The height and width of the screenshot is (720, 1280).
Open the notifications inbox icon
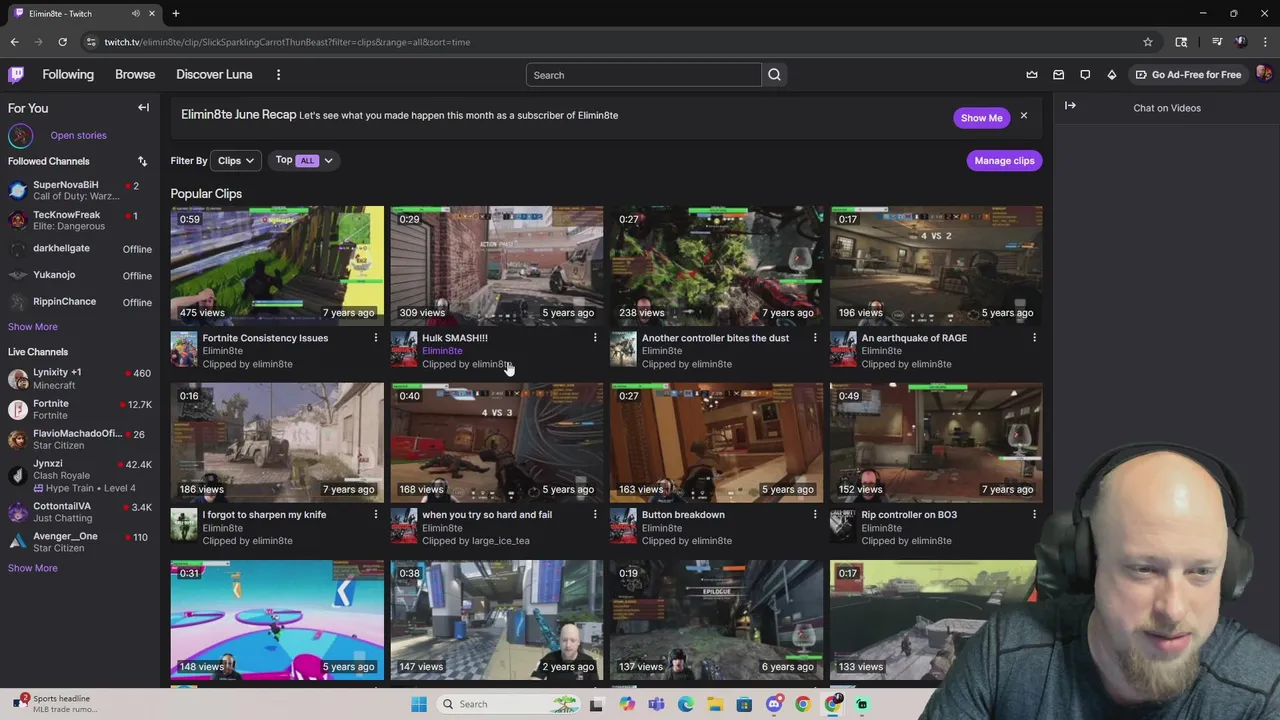click(1058, 74)
